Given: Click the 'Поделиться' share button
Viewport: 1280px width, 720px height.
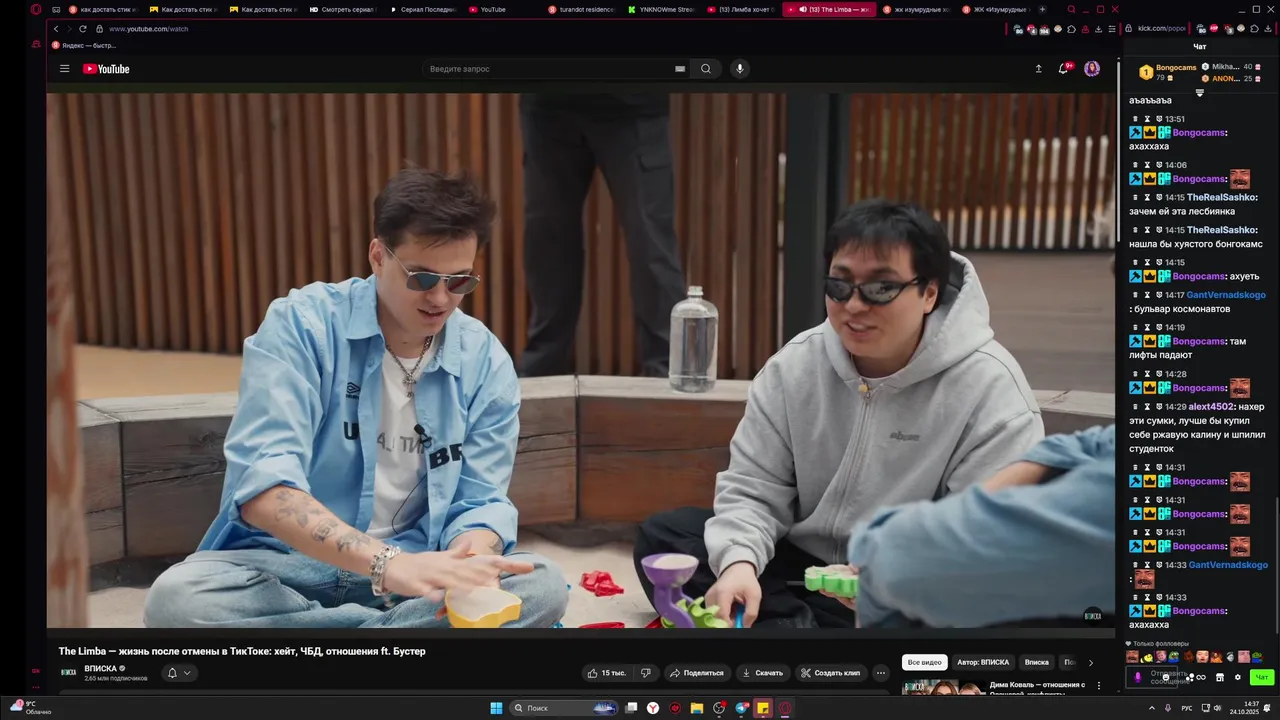Looking at the screenshot, I should click(x=697, y=673).
